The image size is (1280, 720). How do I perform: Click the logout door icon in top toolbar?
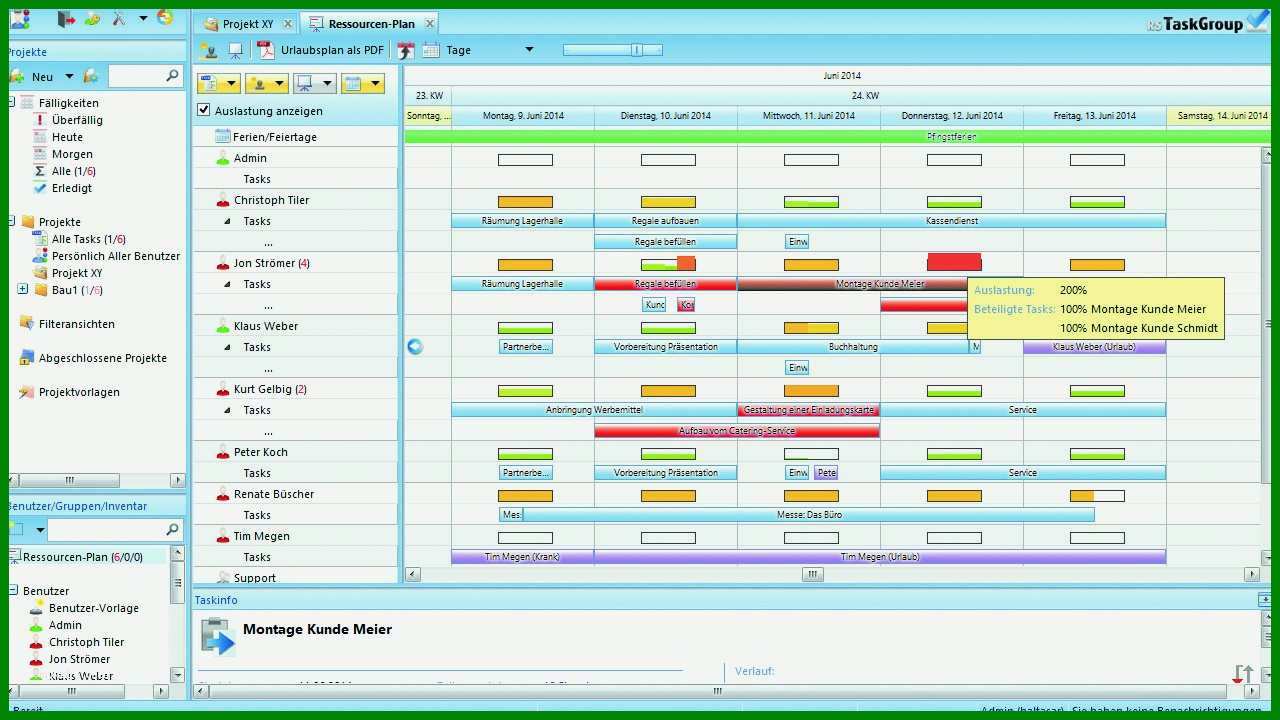pyautogui.click(x=66, y=19)
